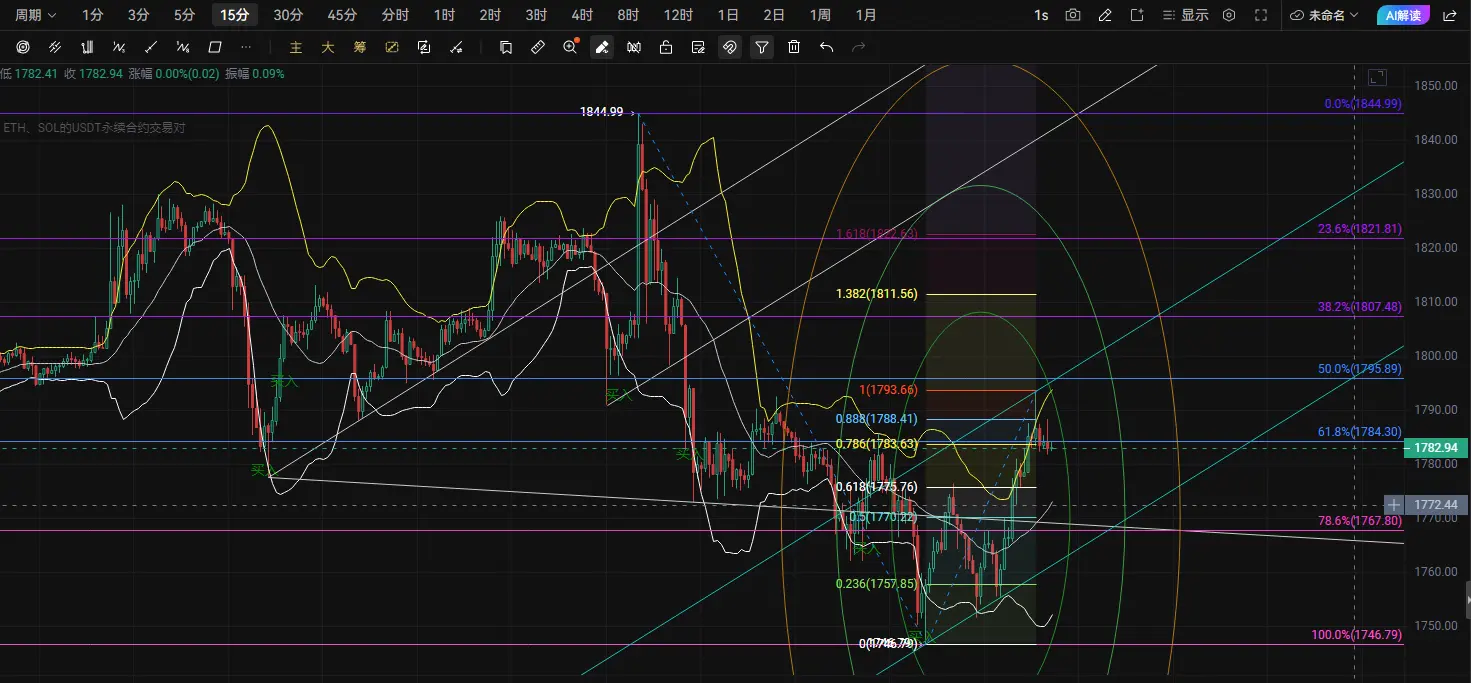Click the share arrow icon
The height and width of the screenshot is (683, 1471).
coord(1450,15)
